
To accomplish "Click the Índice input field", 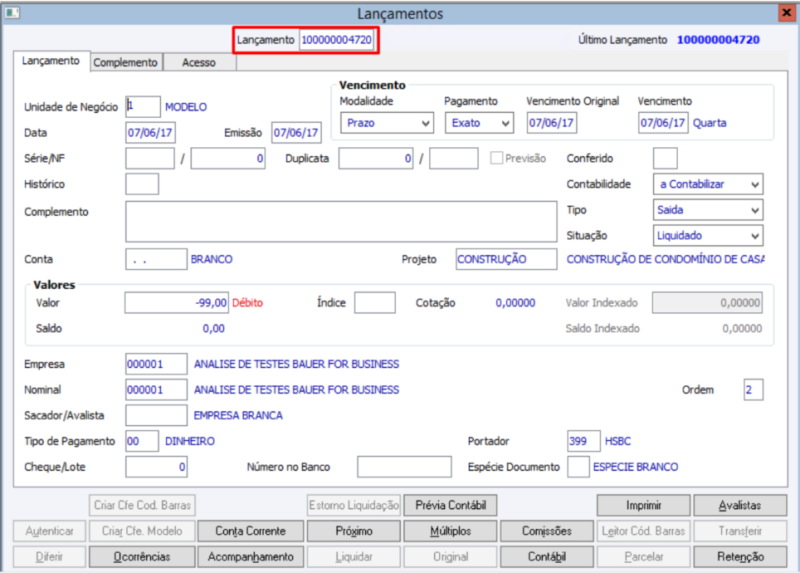I will pos(374,303).
